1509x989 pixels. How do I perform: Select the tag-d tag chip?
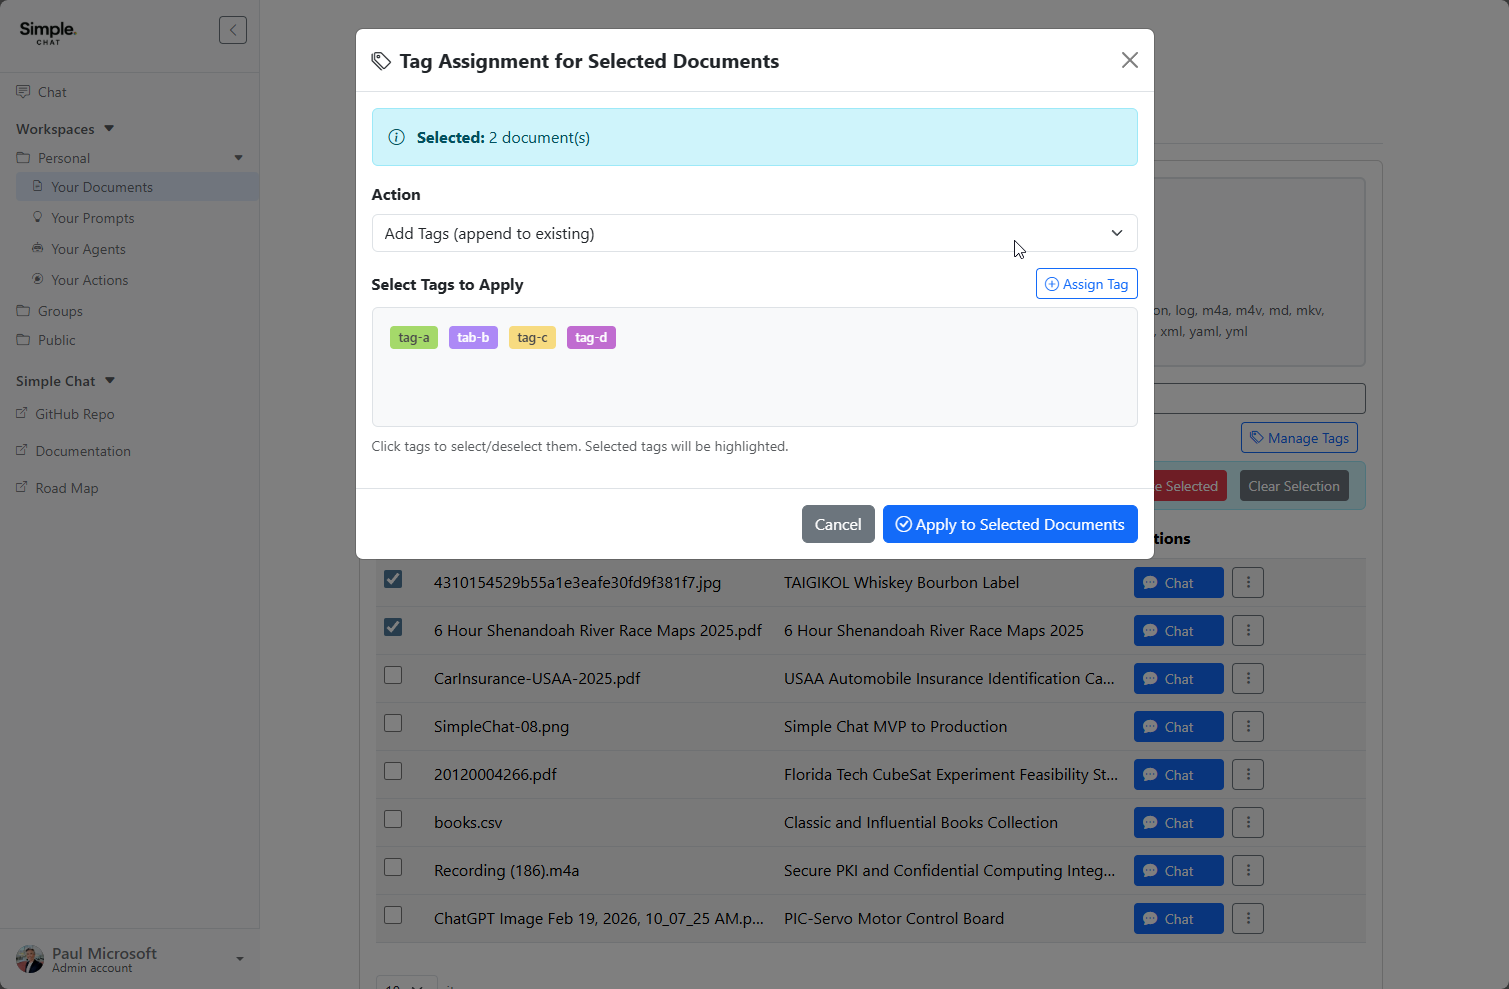tap(591, 338)
